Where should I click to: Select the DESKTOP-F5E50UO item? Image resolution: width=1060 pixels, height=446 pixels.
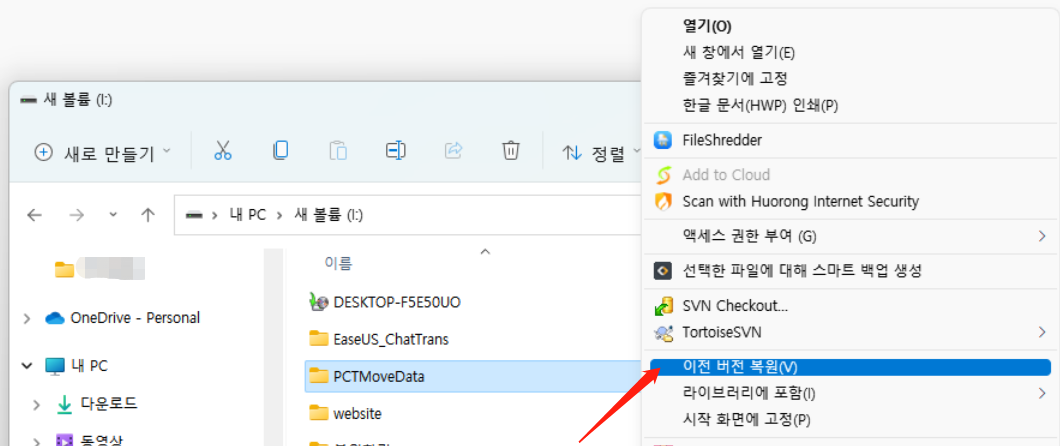tap(397, 302)
